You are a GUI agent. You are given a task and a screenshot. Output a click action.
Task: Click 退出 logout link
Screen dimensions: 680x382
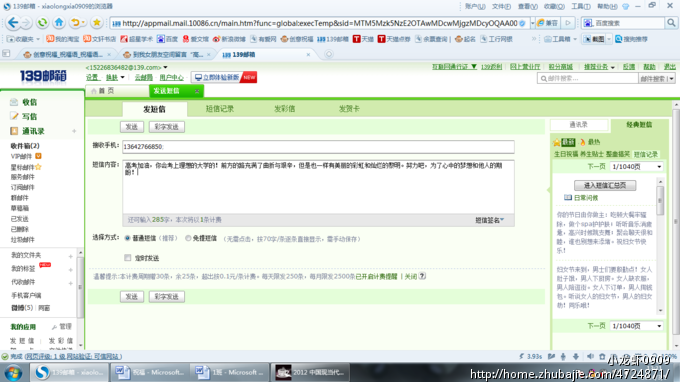[669, 67]
